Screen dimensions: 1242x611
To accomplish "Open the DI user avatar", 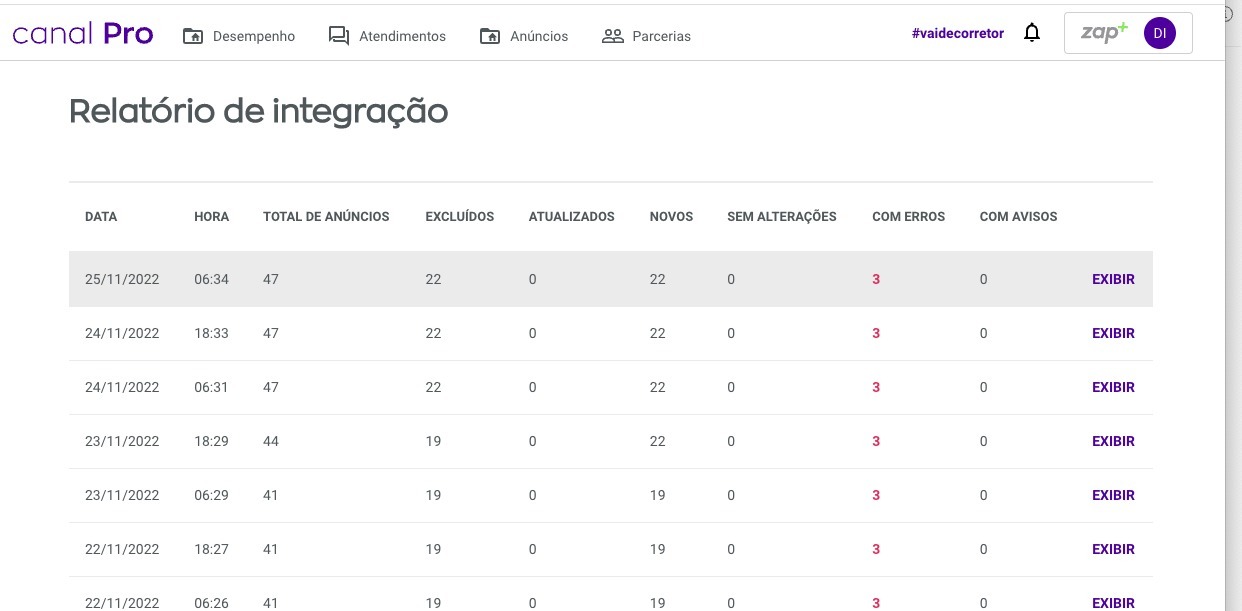I will [x=1159, y=33].
